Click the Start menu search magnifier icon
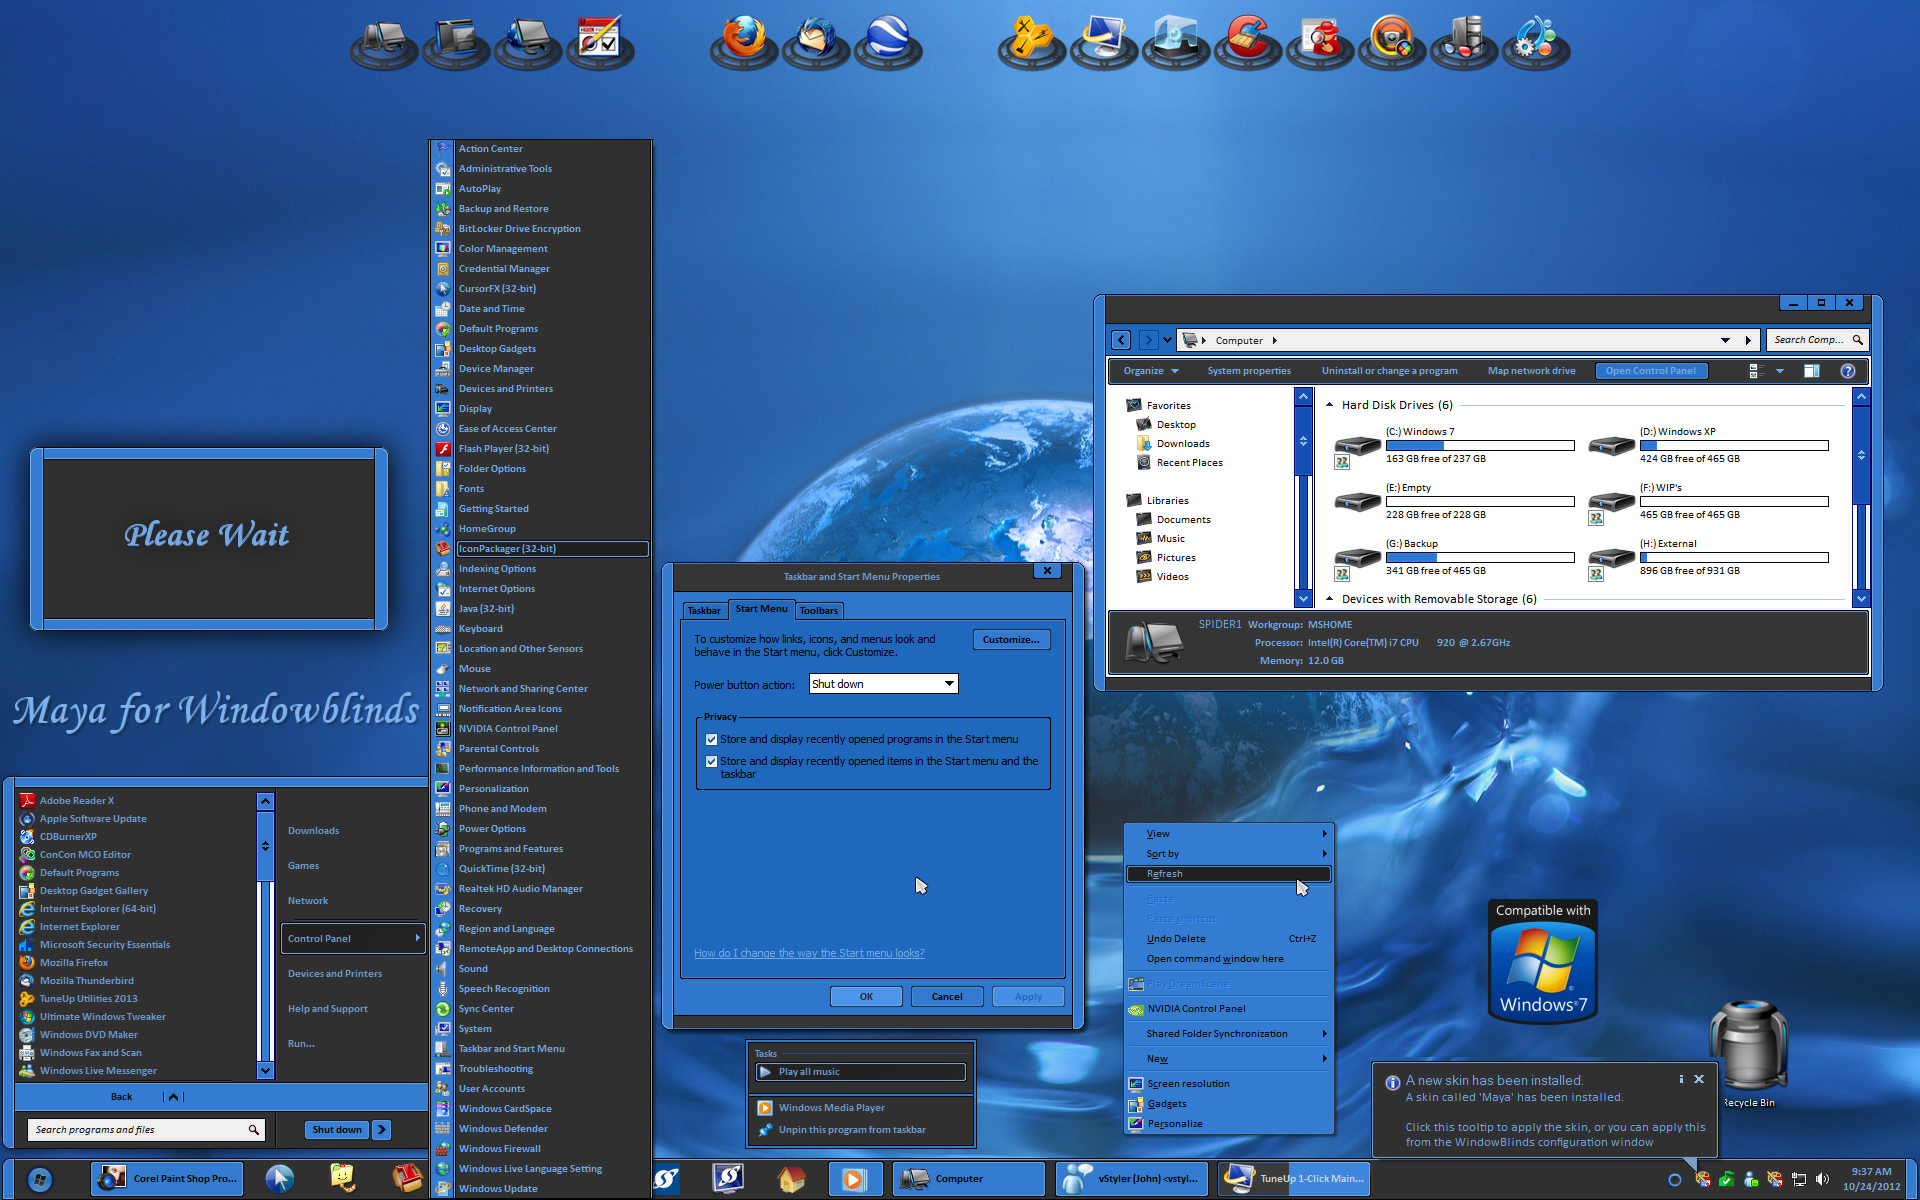 tap(254, 1130)
